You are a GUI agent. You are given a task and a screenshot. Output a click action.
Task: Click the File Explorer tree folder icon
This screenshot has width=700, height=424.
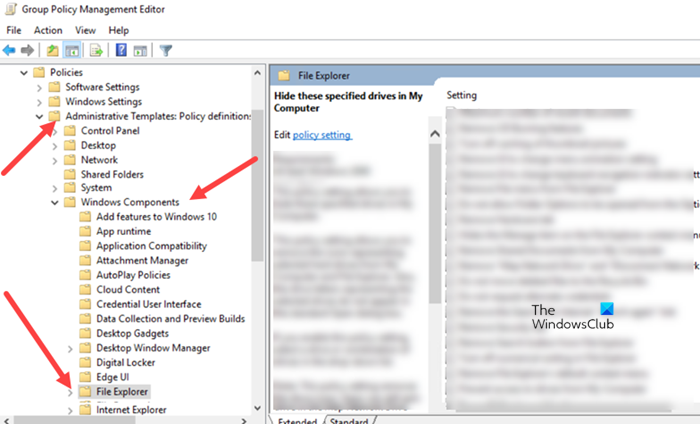point(85,391)
